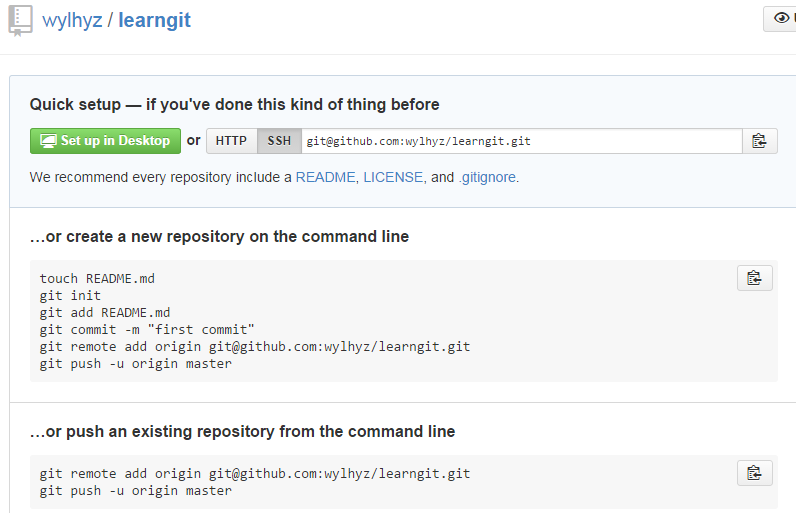The height and width of the screenshot is (513, 796).
Task: Select the HTTP protocol option
Action: 231,141
